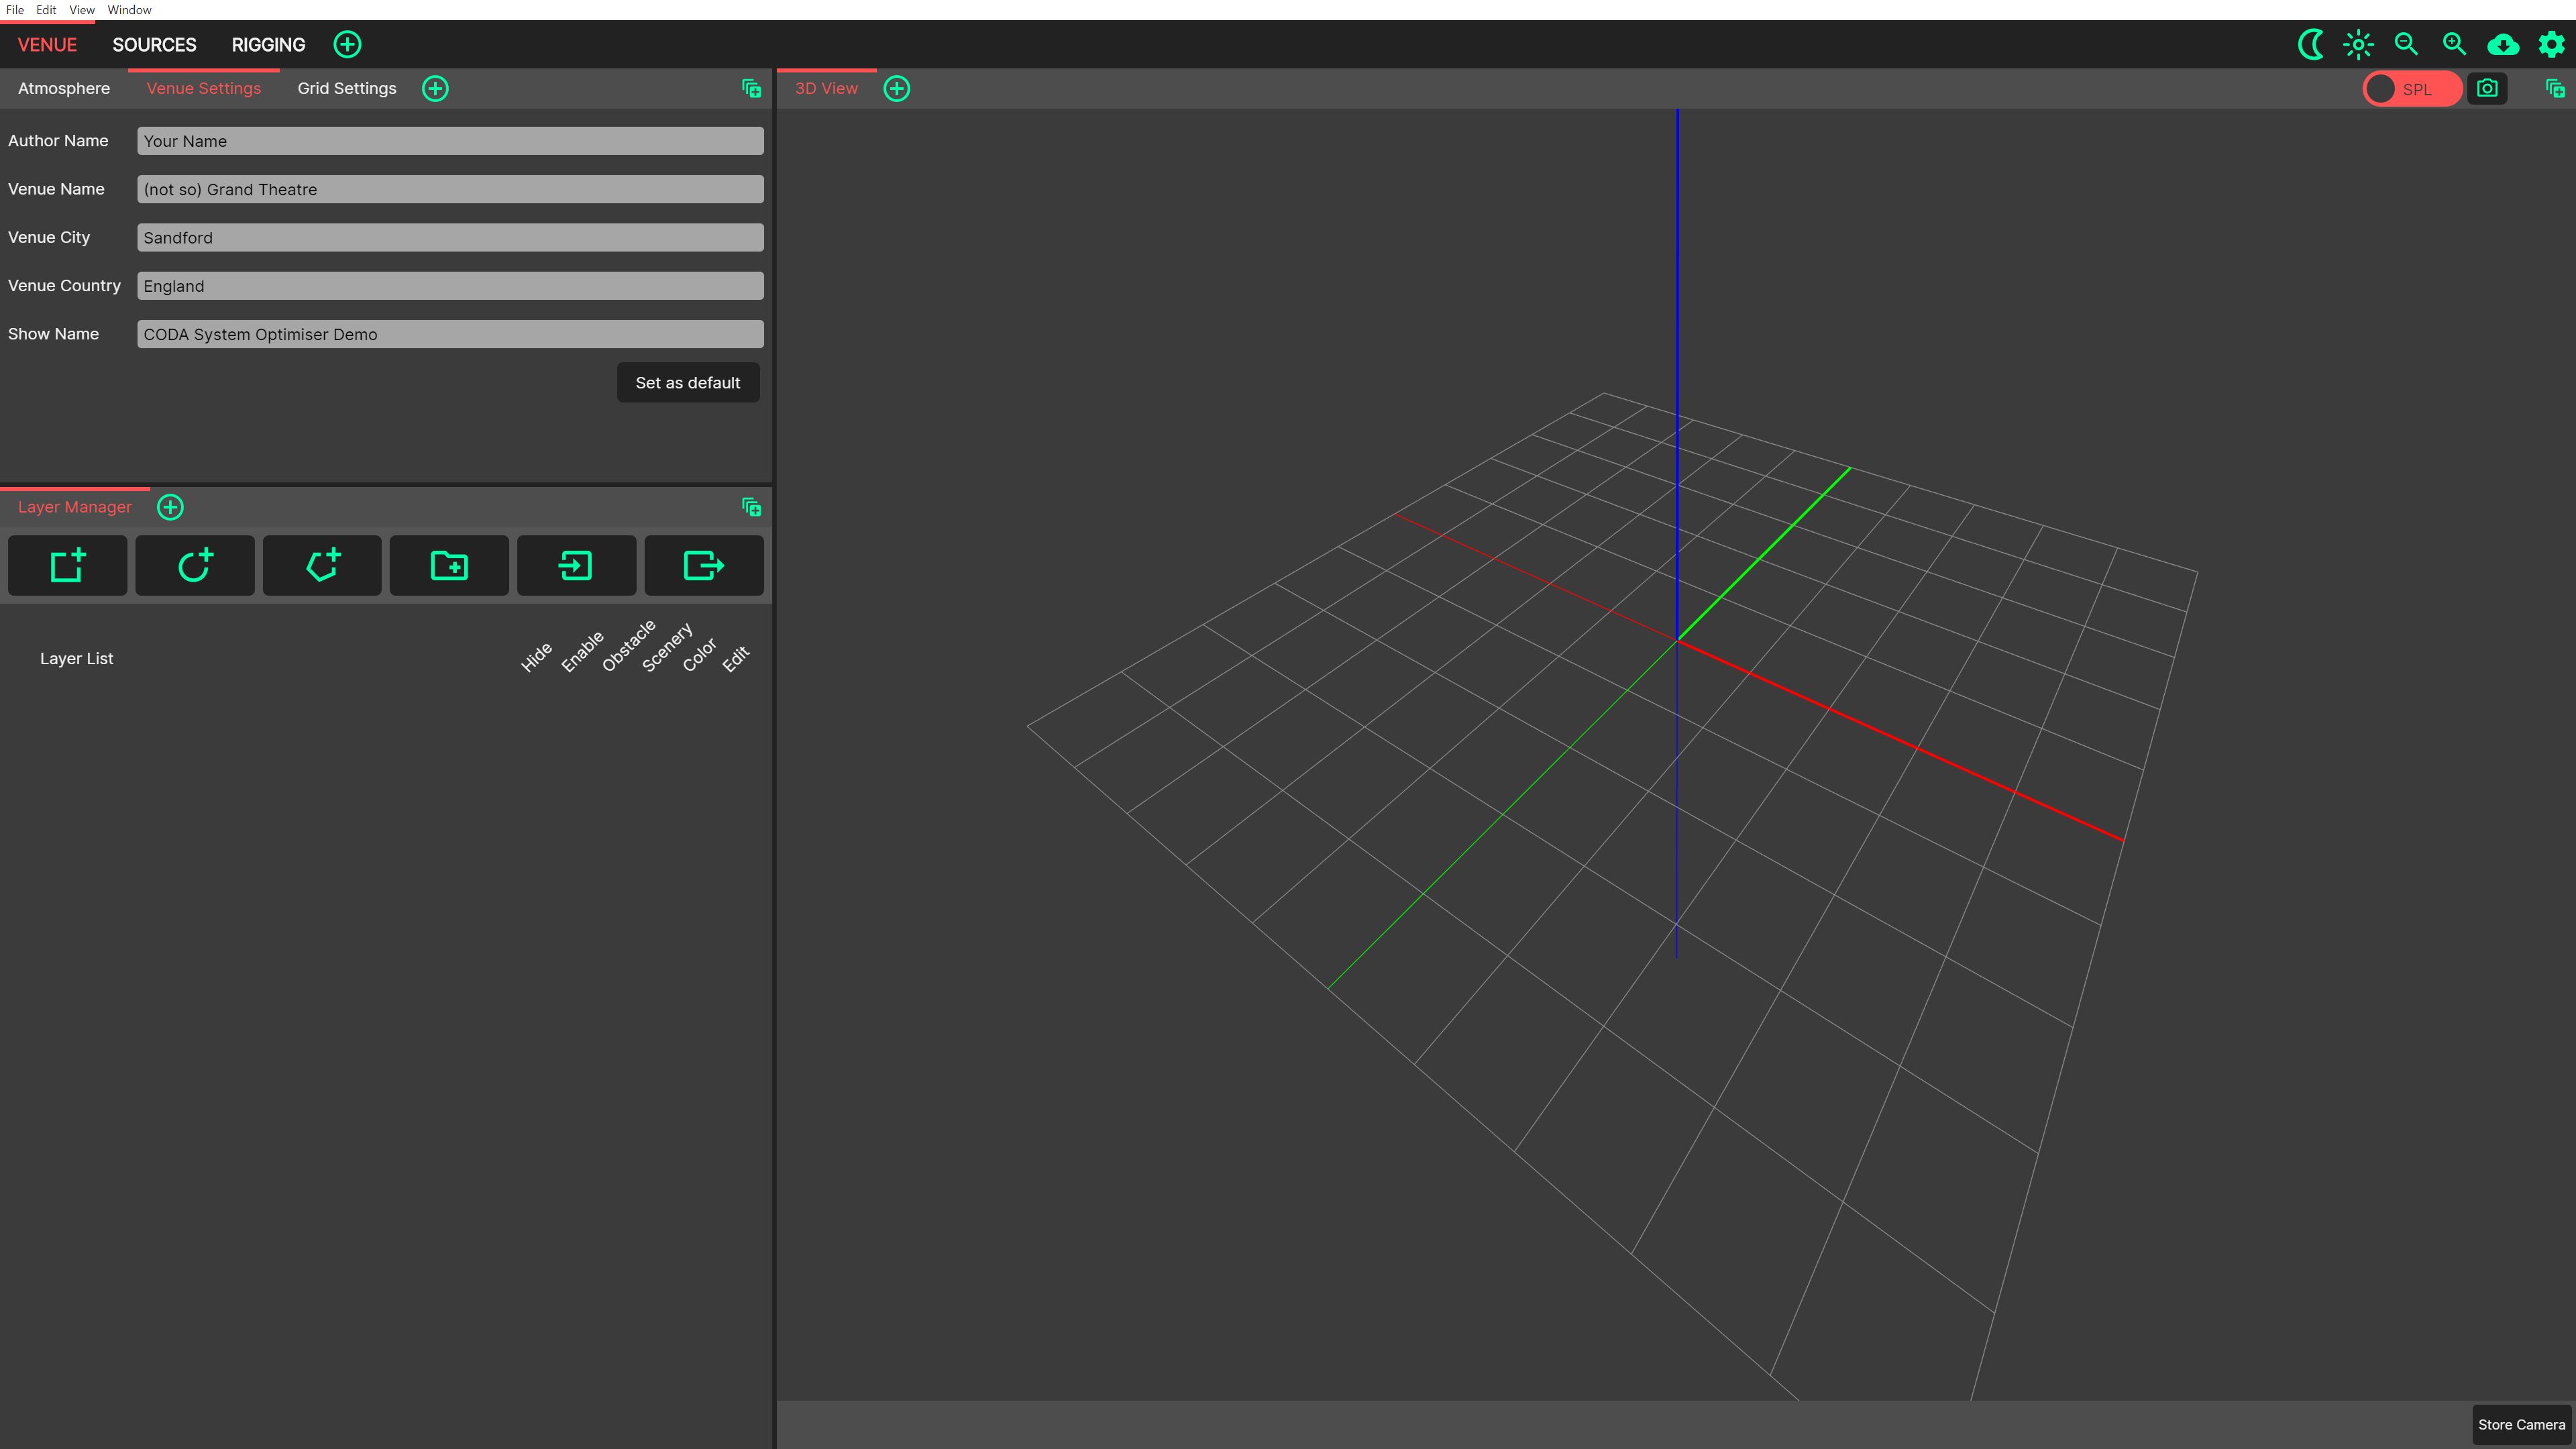
Task: Click the zoom out magnifier icon
Action: [2406, 44]
